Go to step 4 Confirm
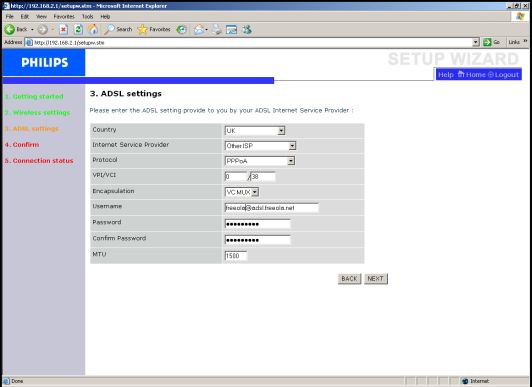The width and height of the screenshot is (532, 387). [x=22, y=144]
